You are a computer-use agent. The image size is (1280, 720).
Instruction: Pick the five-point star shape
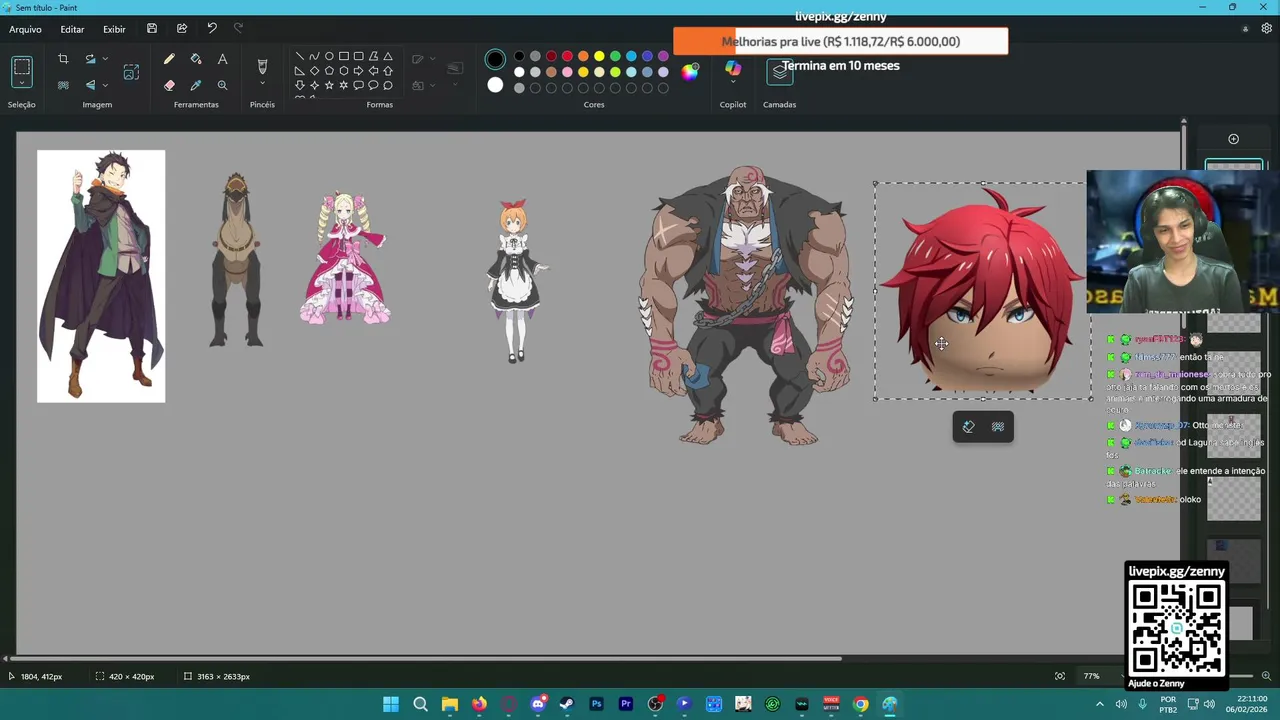[x=329, y=85]
